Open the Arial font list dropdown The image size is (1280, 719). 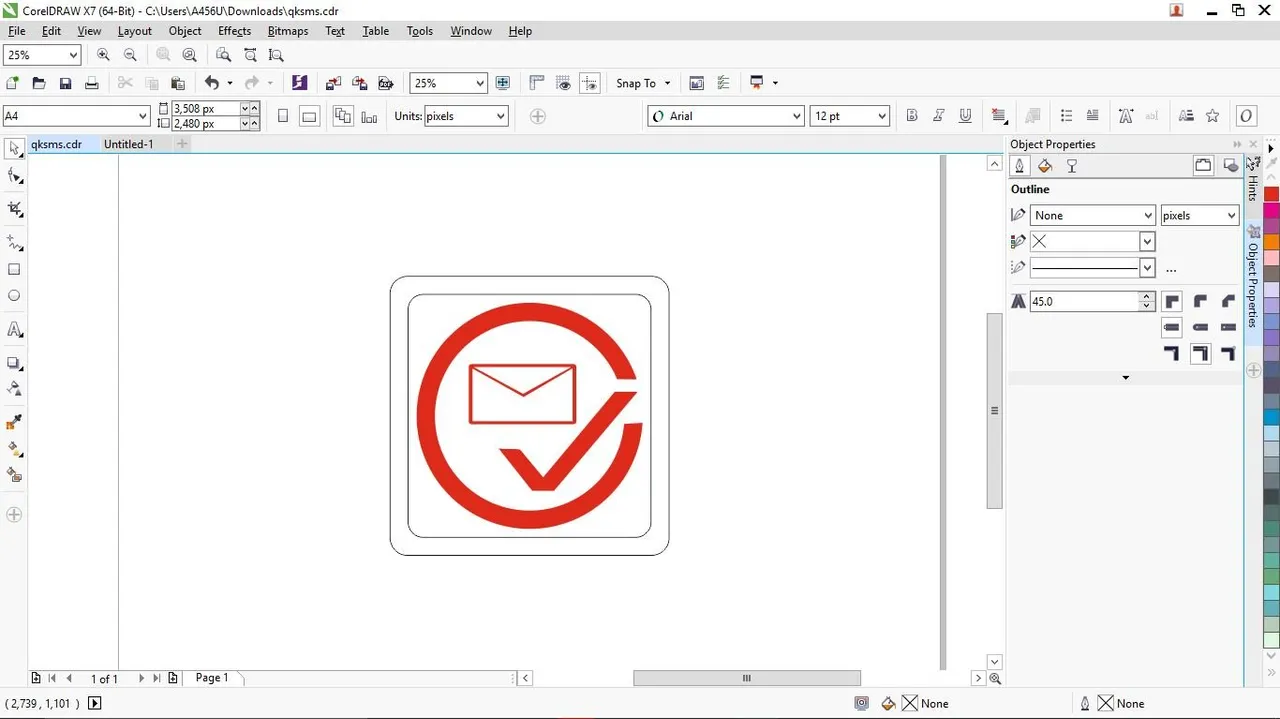click(797, 116)
